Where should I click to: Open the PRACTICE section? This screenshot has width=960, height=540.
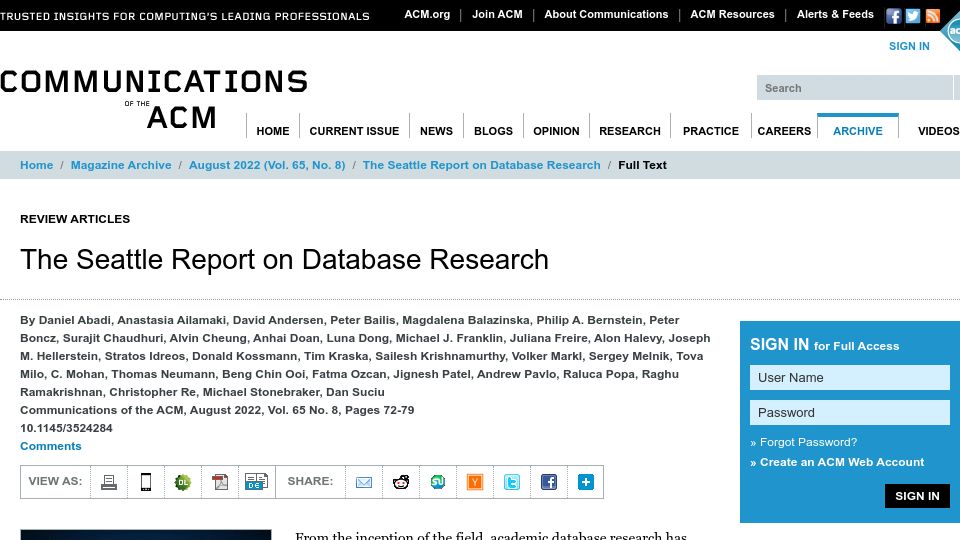pyautogui.click(x=710, y=131)
